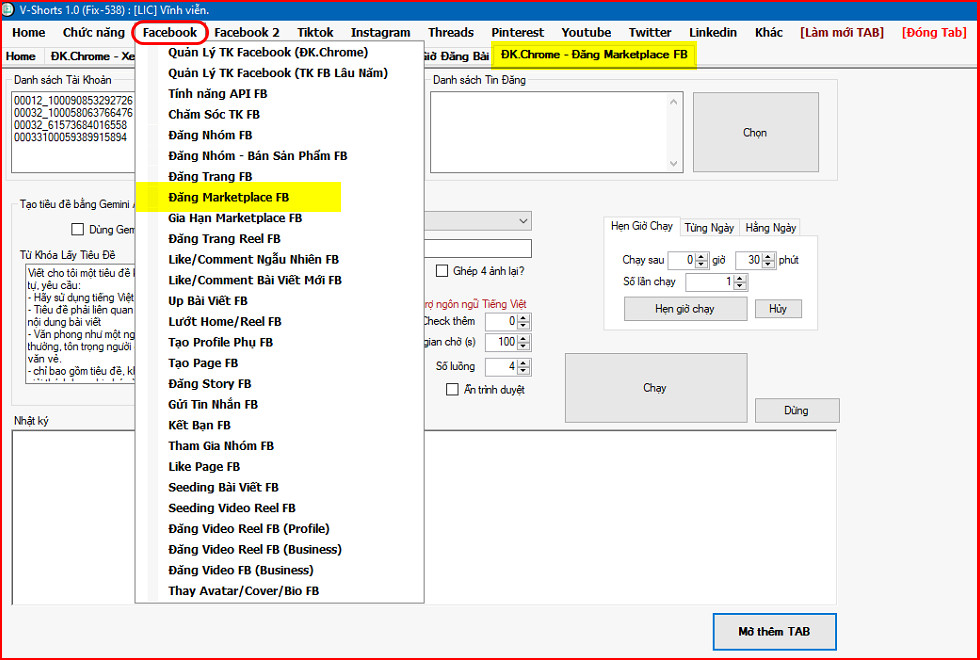Open the Linkedin menu
Image resolution: width=980 pixels, height=660 pixels.
point(713,32)
